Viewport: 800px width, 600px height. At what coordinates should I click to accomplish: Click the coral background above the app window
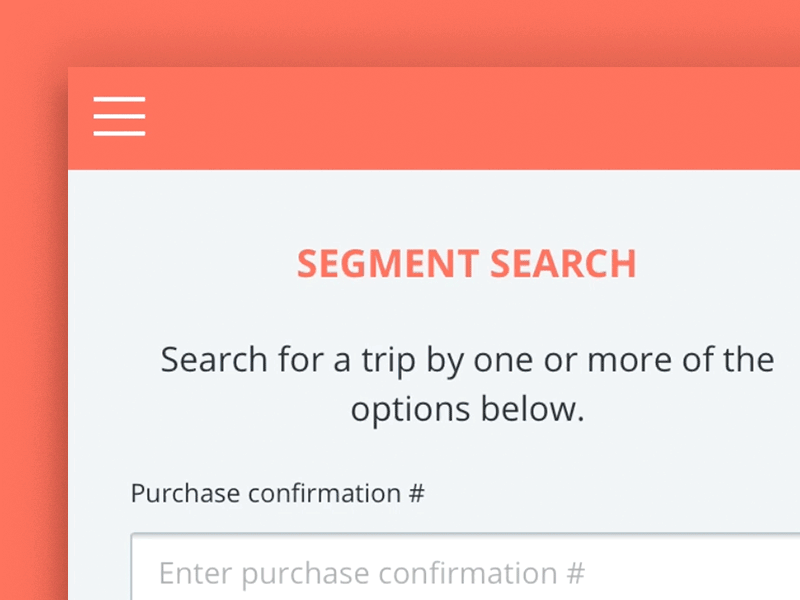pos(400,32)
